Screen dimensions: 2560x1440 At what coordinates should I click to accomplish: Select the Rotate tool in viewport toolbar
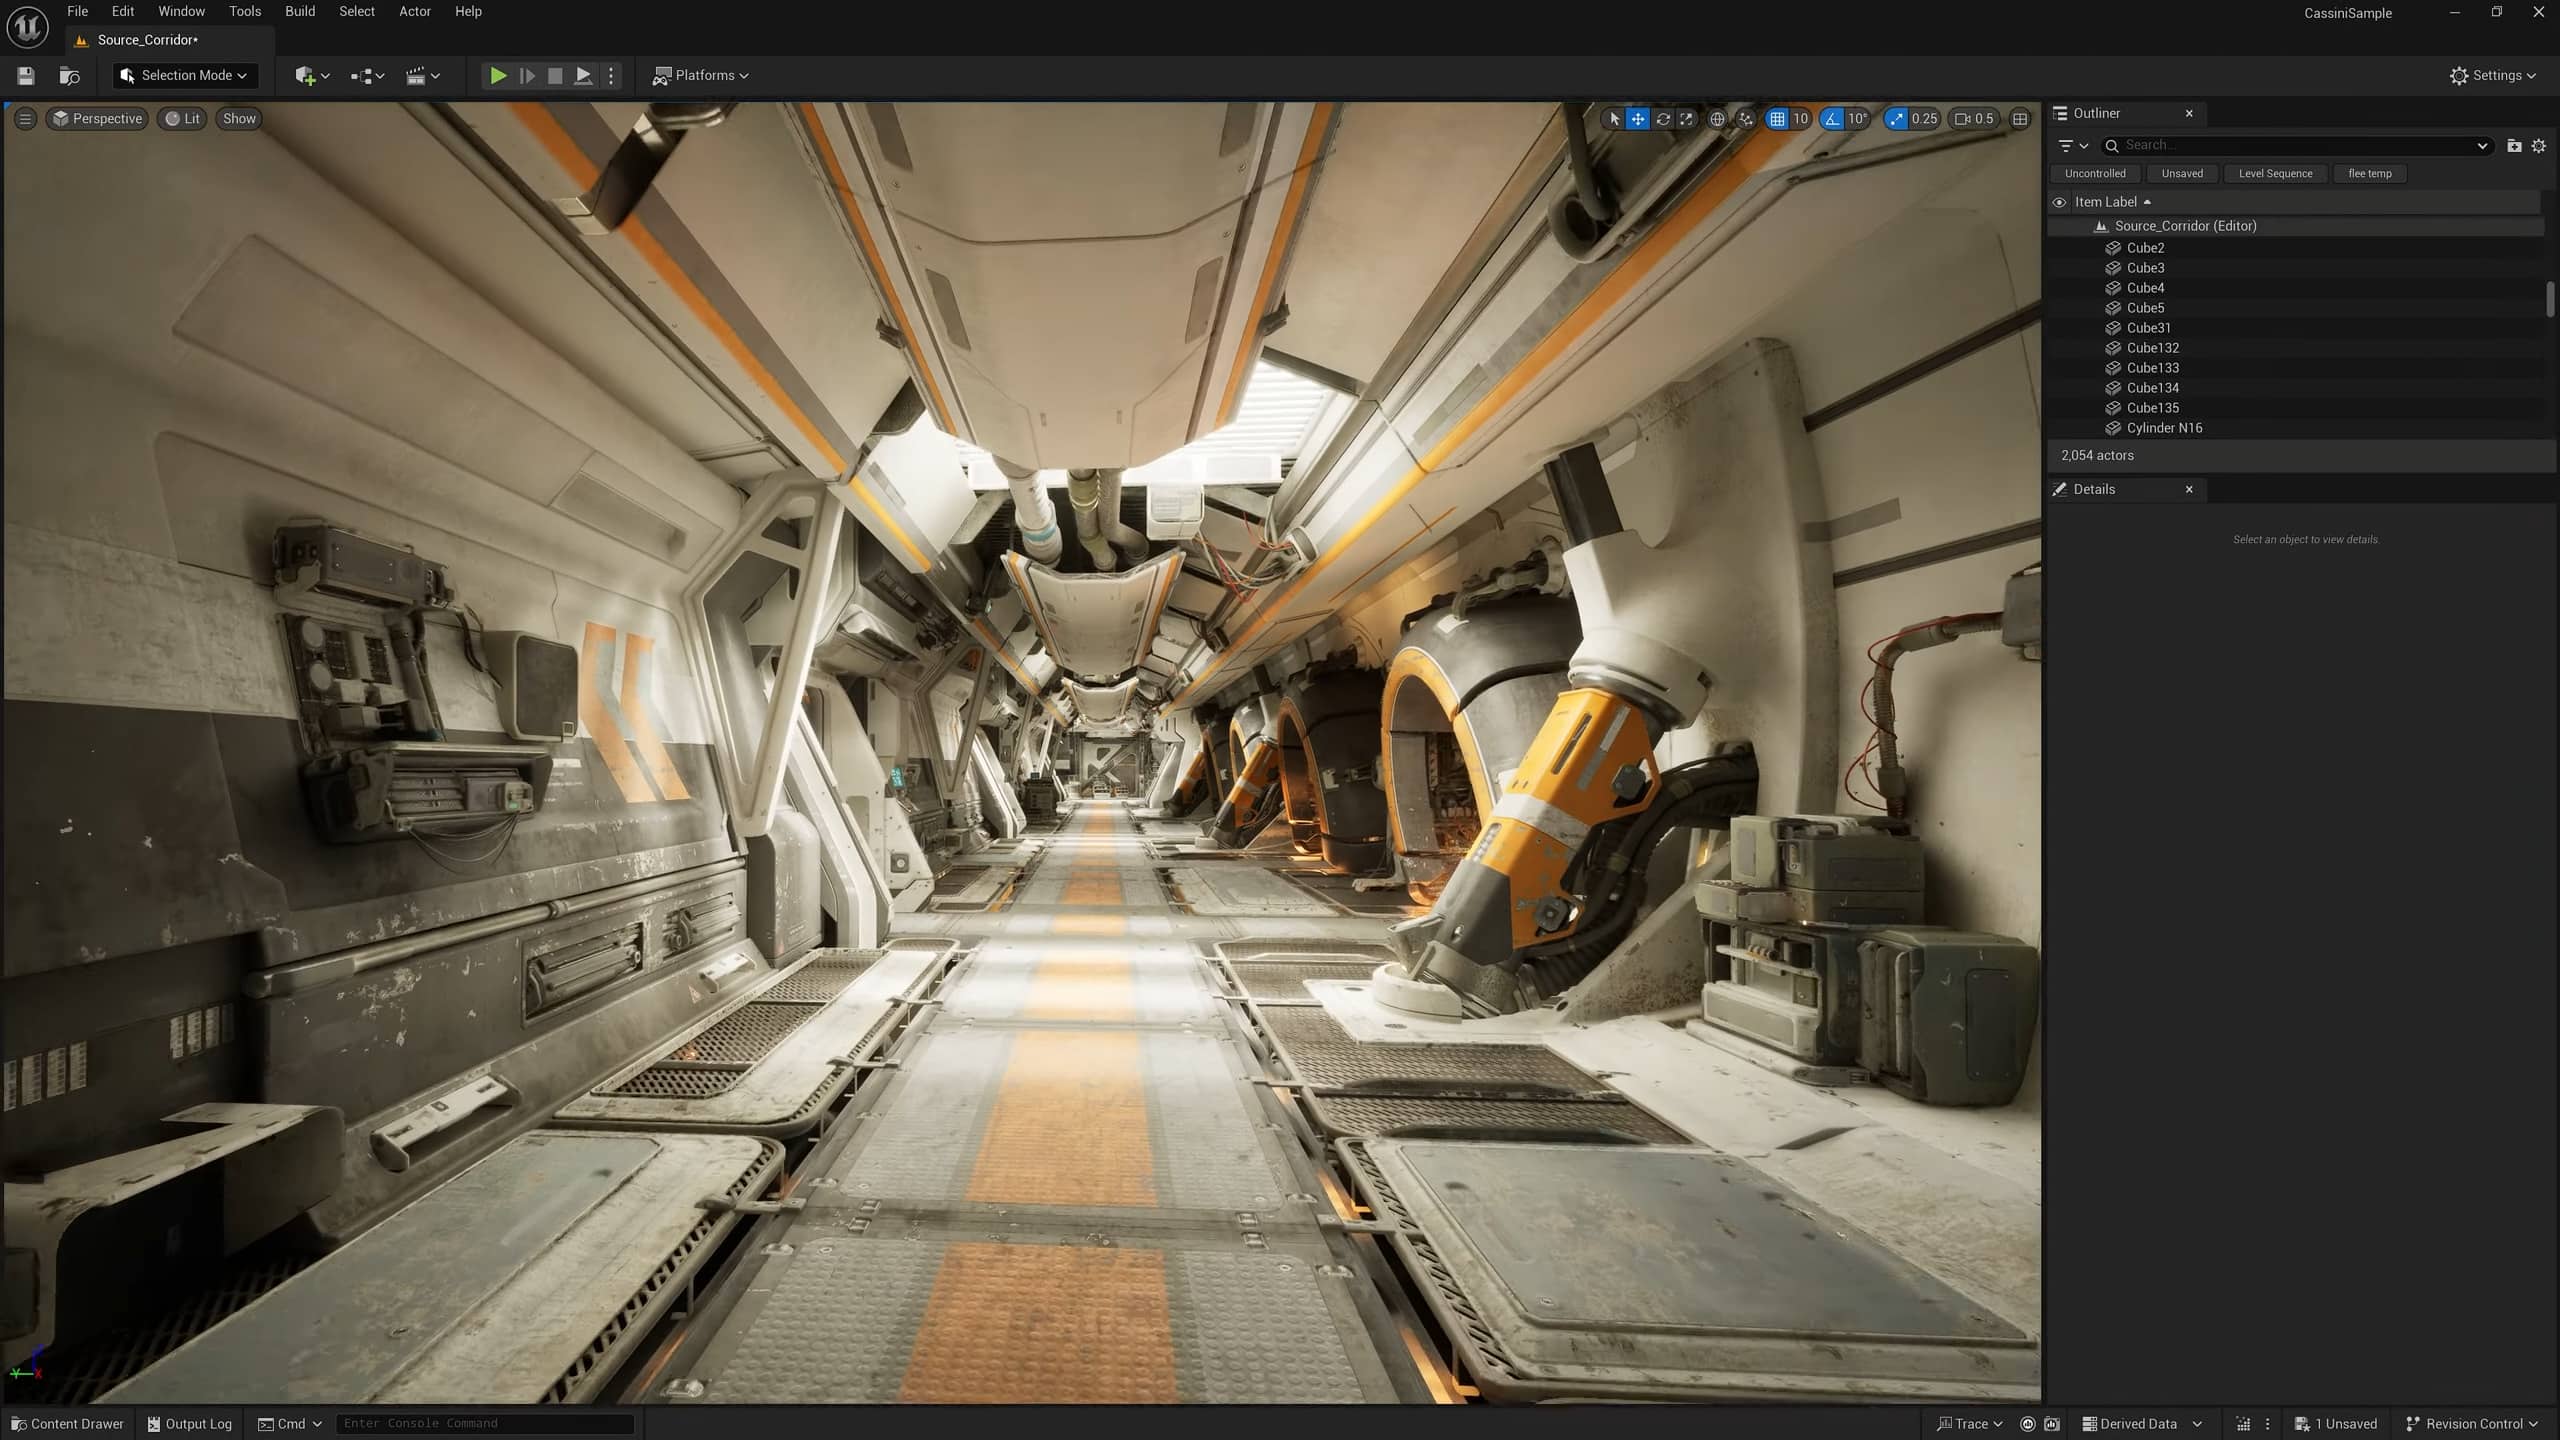click(x=1662, y=118)
